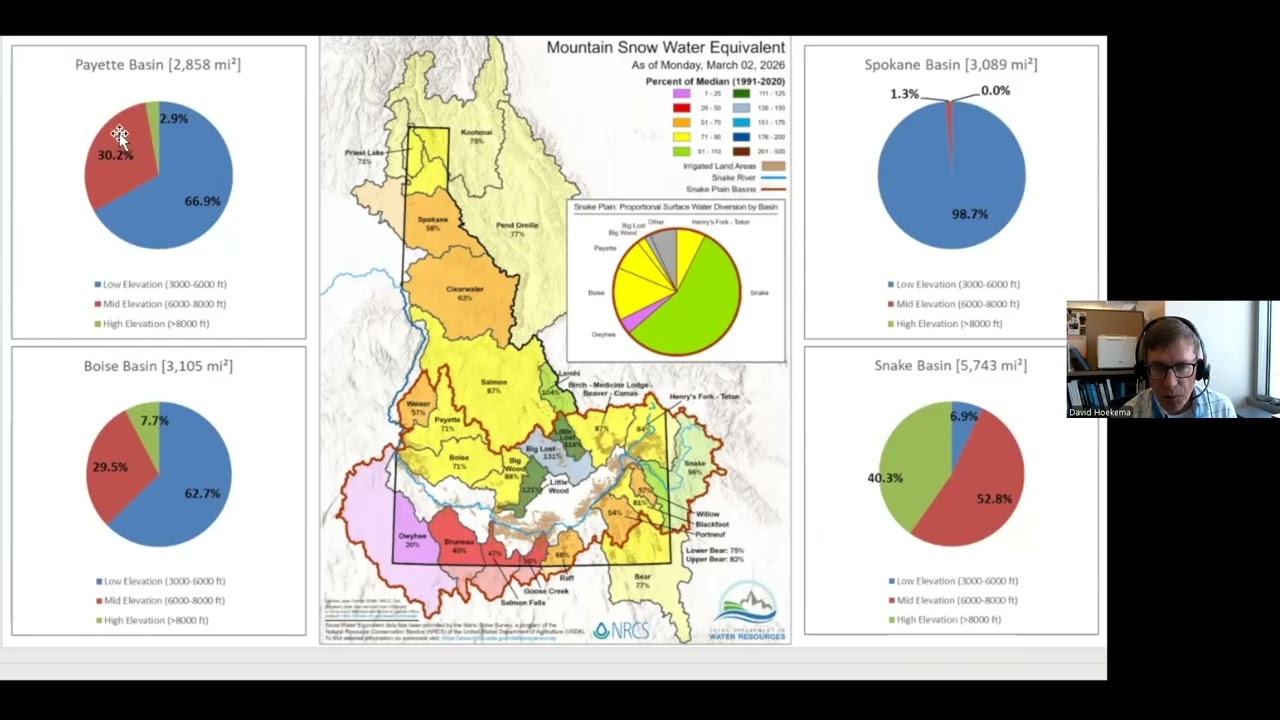Viewport: 1280px width, 720px height.
Task: Click the Payette Basin [2,858 mi²] chart title
Action: [x=158, y=64]
